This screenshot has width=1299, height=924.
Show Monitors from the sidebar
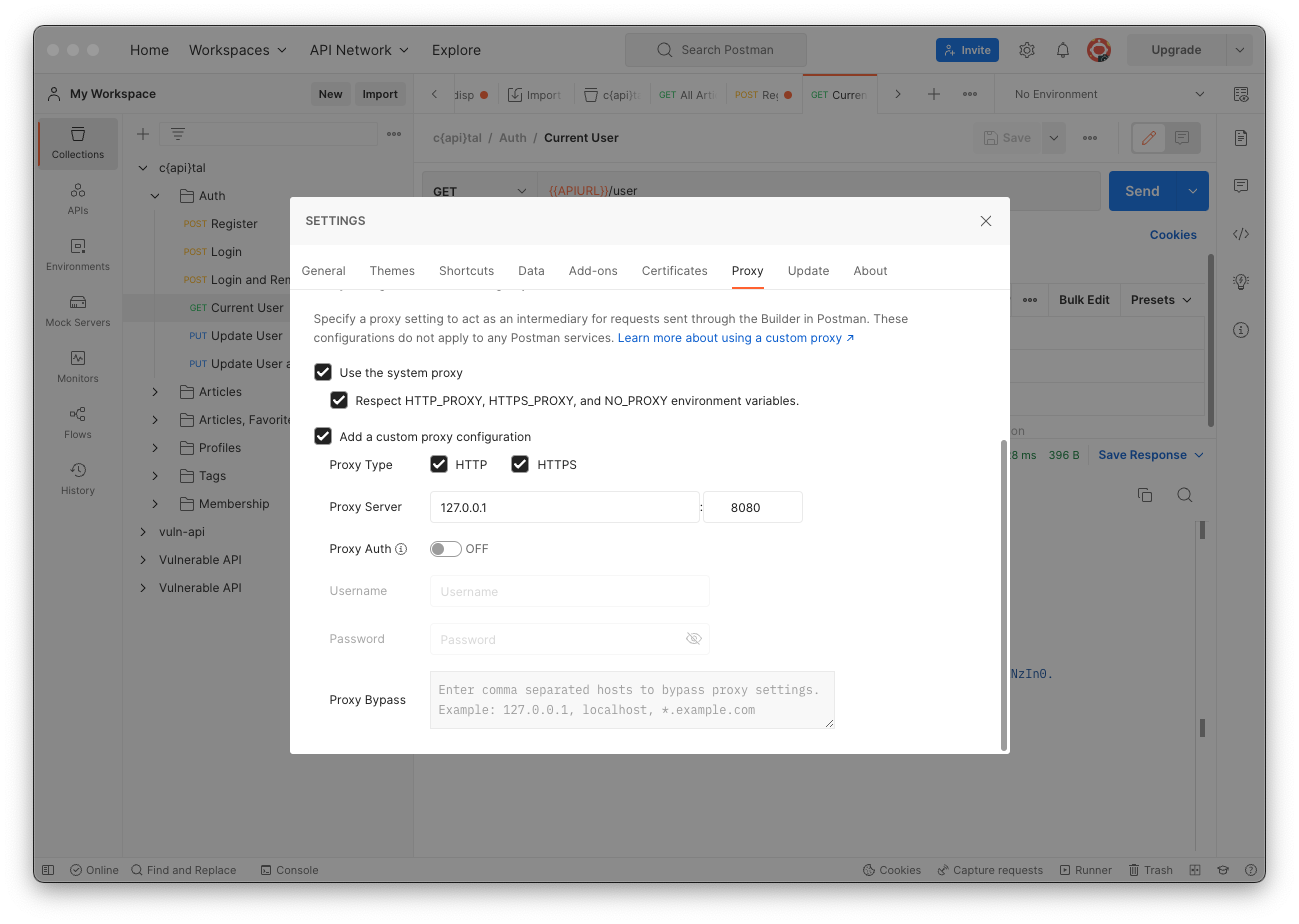tap(78, 367)
